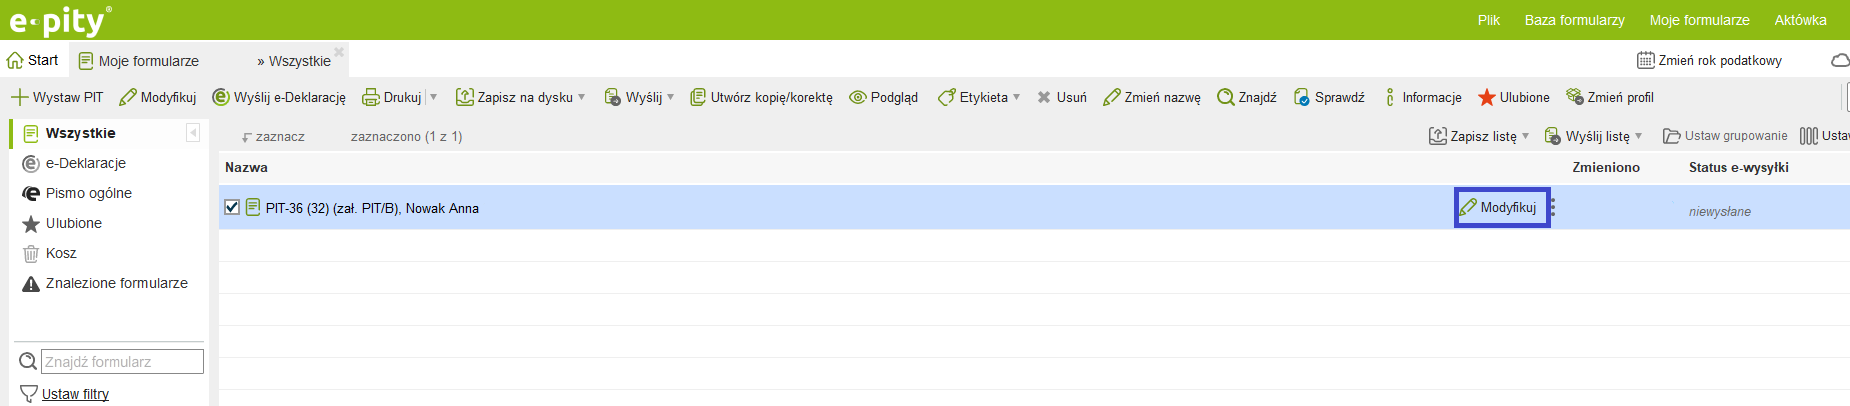Click Modyfikuj button in PIT-36 row
This screenshot has height=406, width=1850.
pos(1501,208)
